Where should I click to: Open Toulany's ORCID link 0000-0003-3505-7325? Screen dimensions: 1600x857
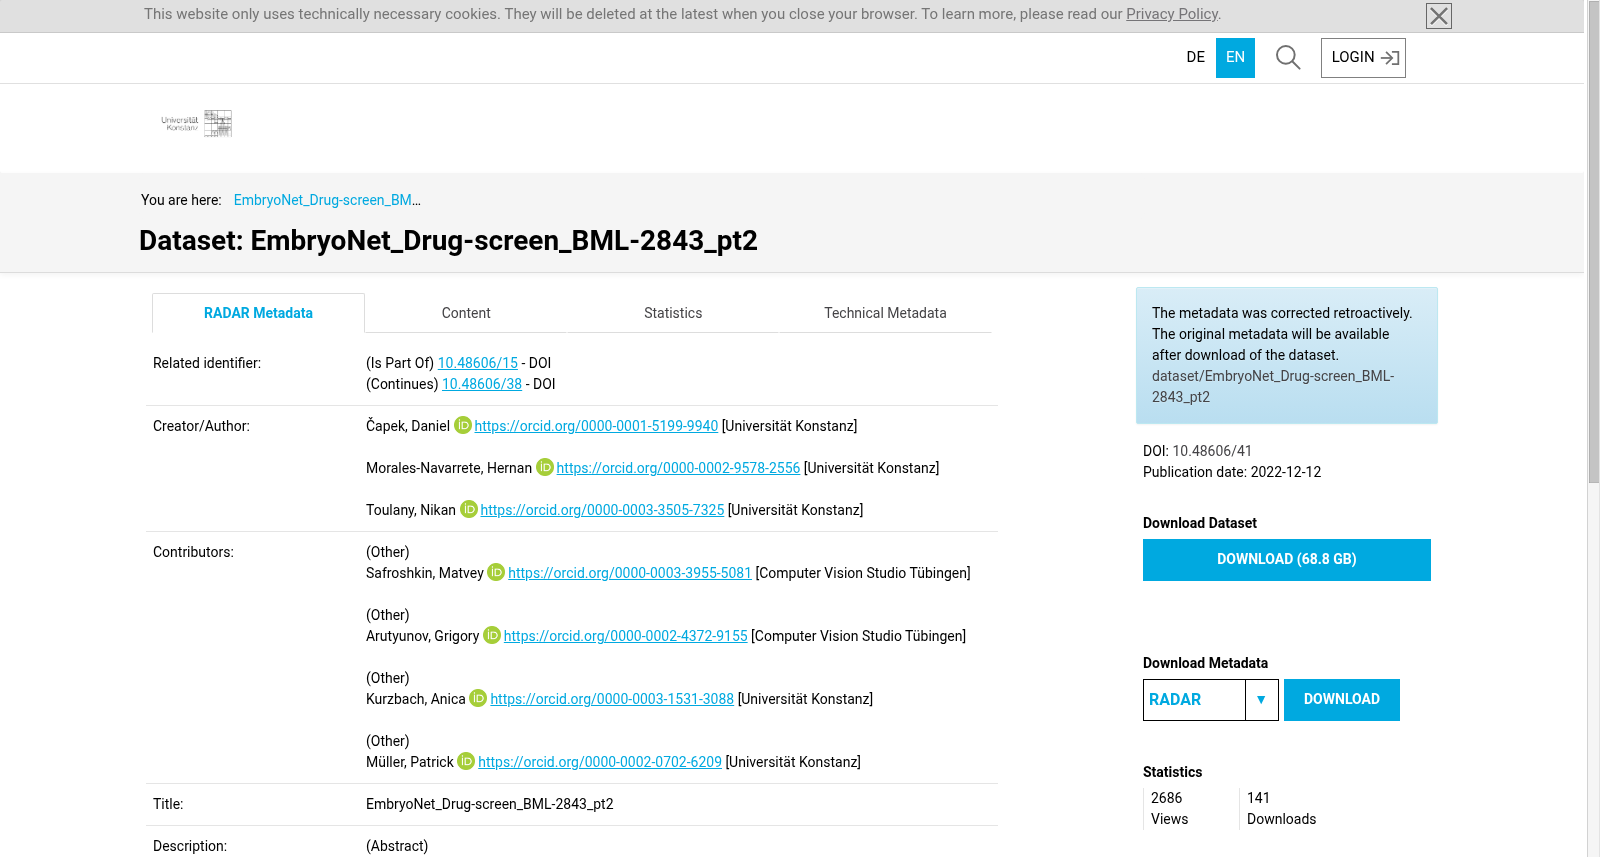pos(602,510)
